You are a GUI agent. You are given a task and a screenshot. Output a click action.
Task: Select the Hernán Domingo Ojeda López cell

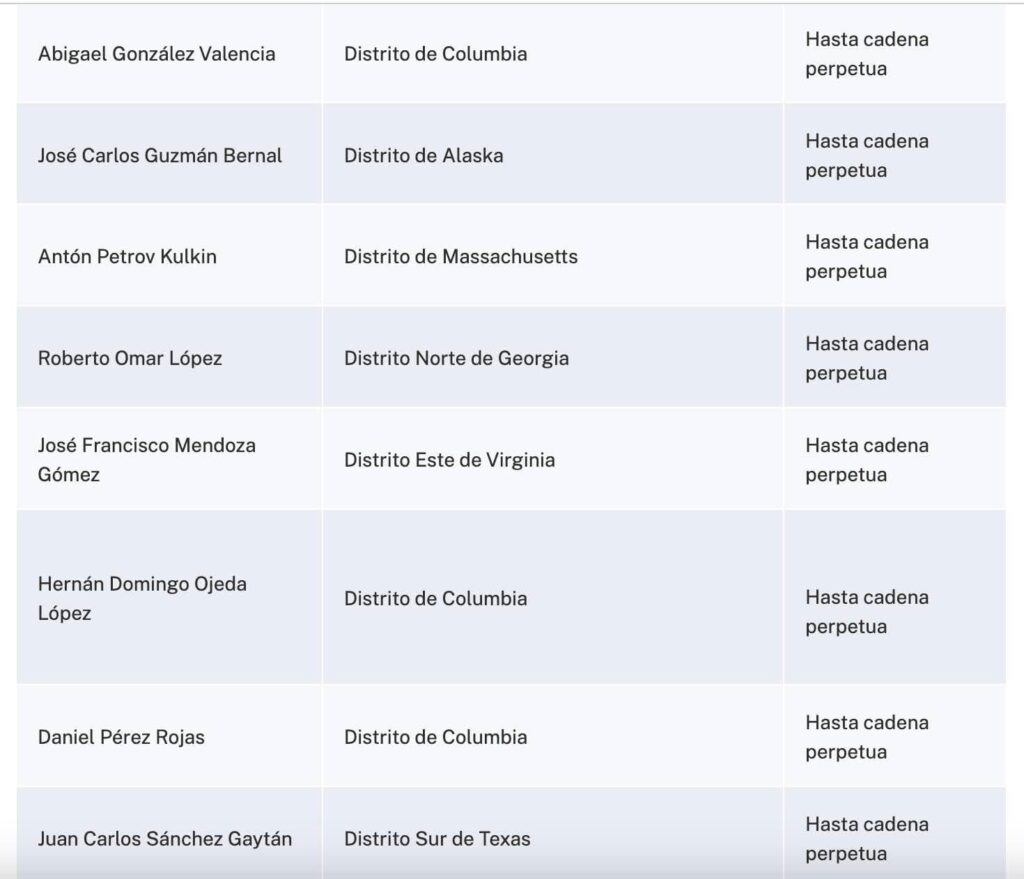click(142, 598)
